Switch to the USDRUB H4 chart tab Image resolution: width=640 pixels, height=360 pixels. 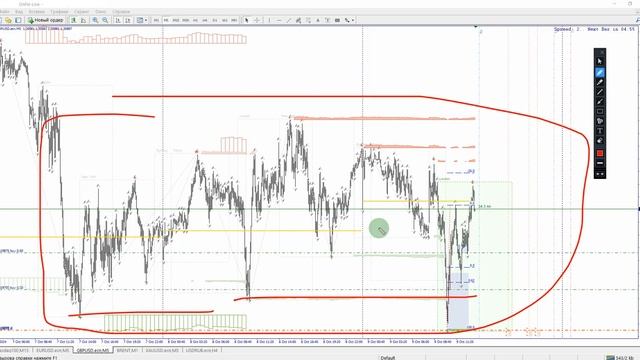pos(203,350)
